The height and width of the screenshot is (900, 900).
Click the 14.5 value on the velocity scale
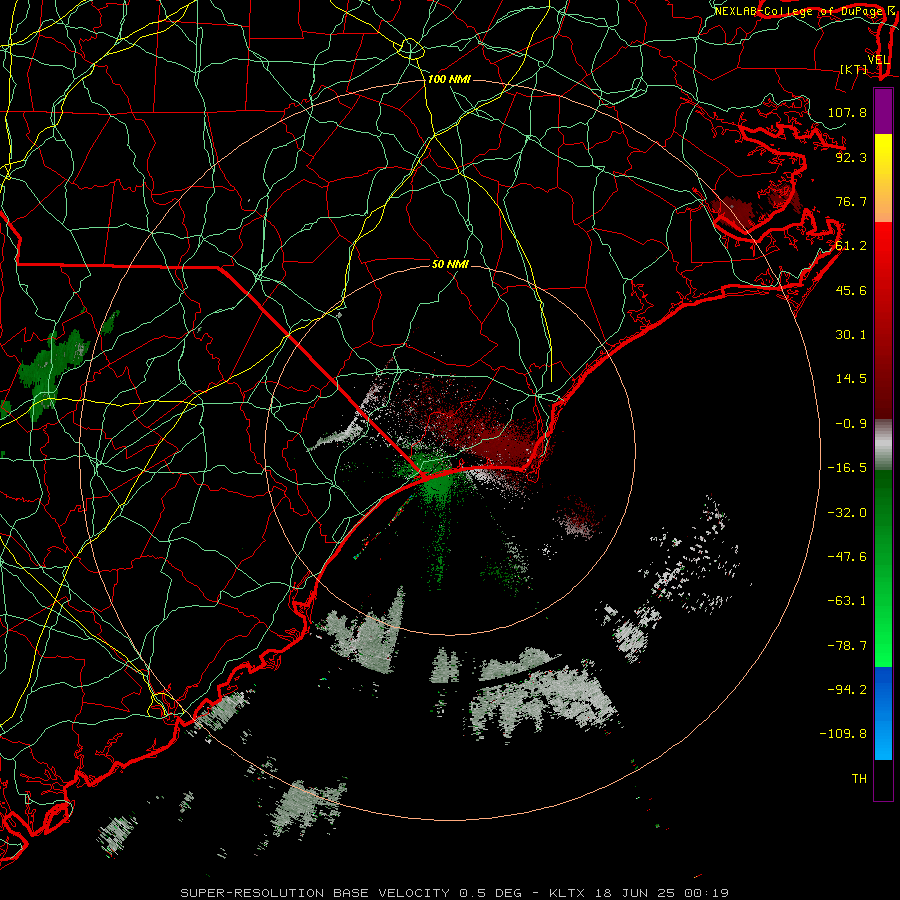pyautogui.click(x=851, y=379)
